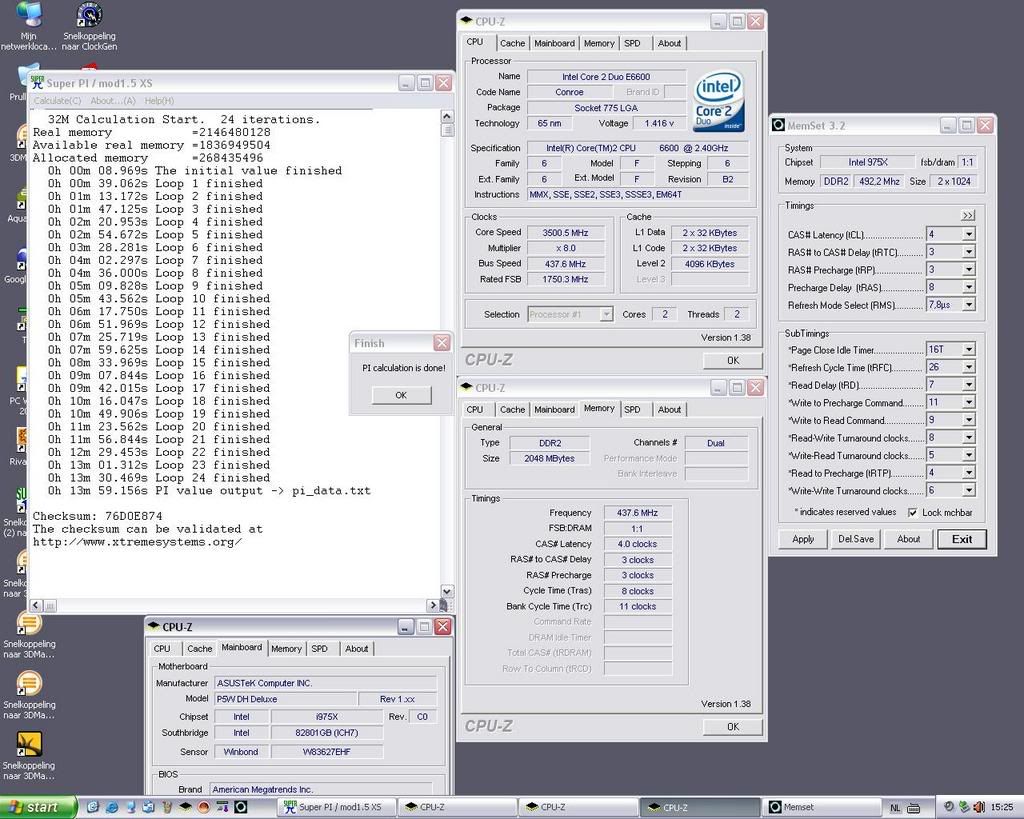Open Help(H) menu in Super PI
This screenshot has width=1024, height=819.
159,101
